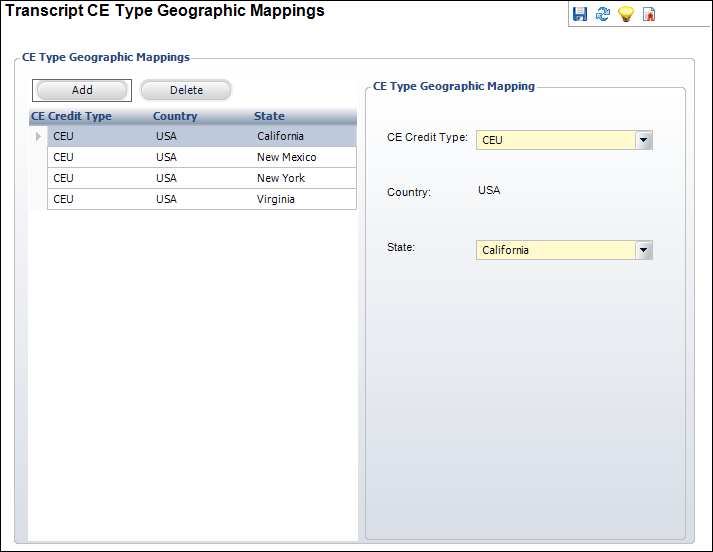The height and width of the screenshot is (552, 713).
Task: Sort by CE Credit Type column header
Action: pyautogui.click(x=71, y=116)
